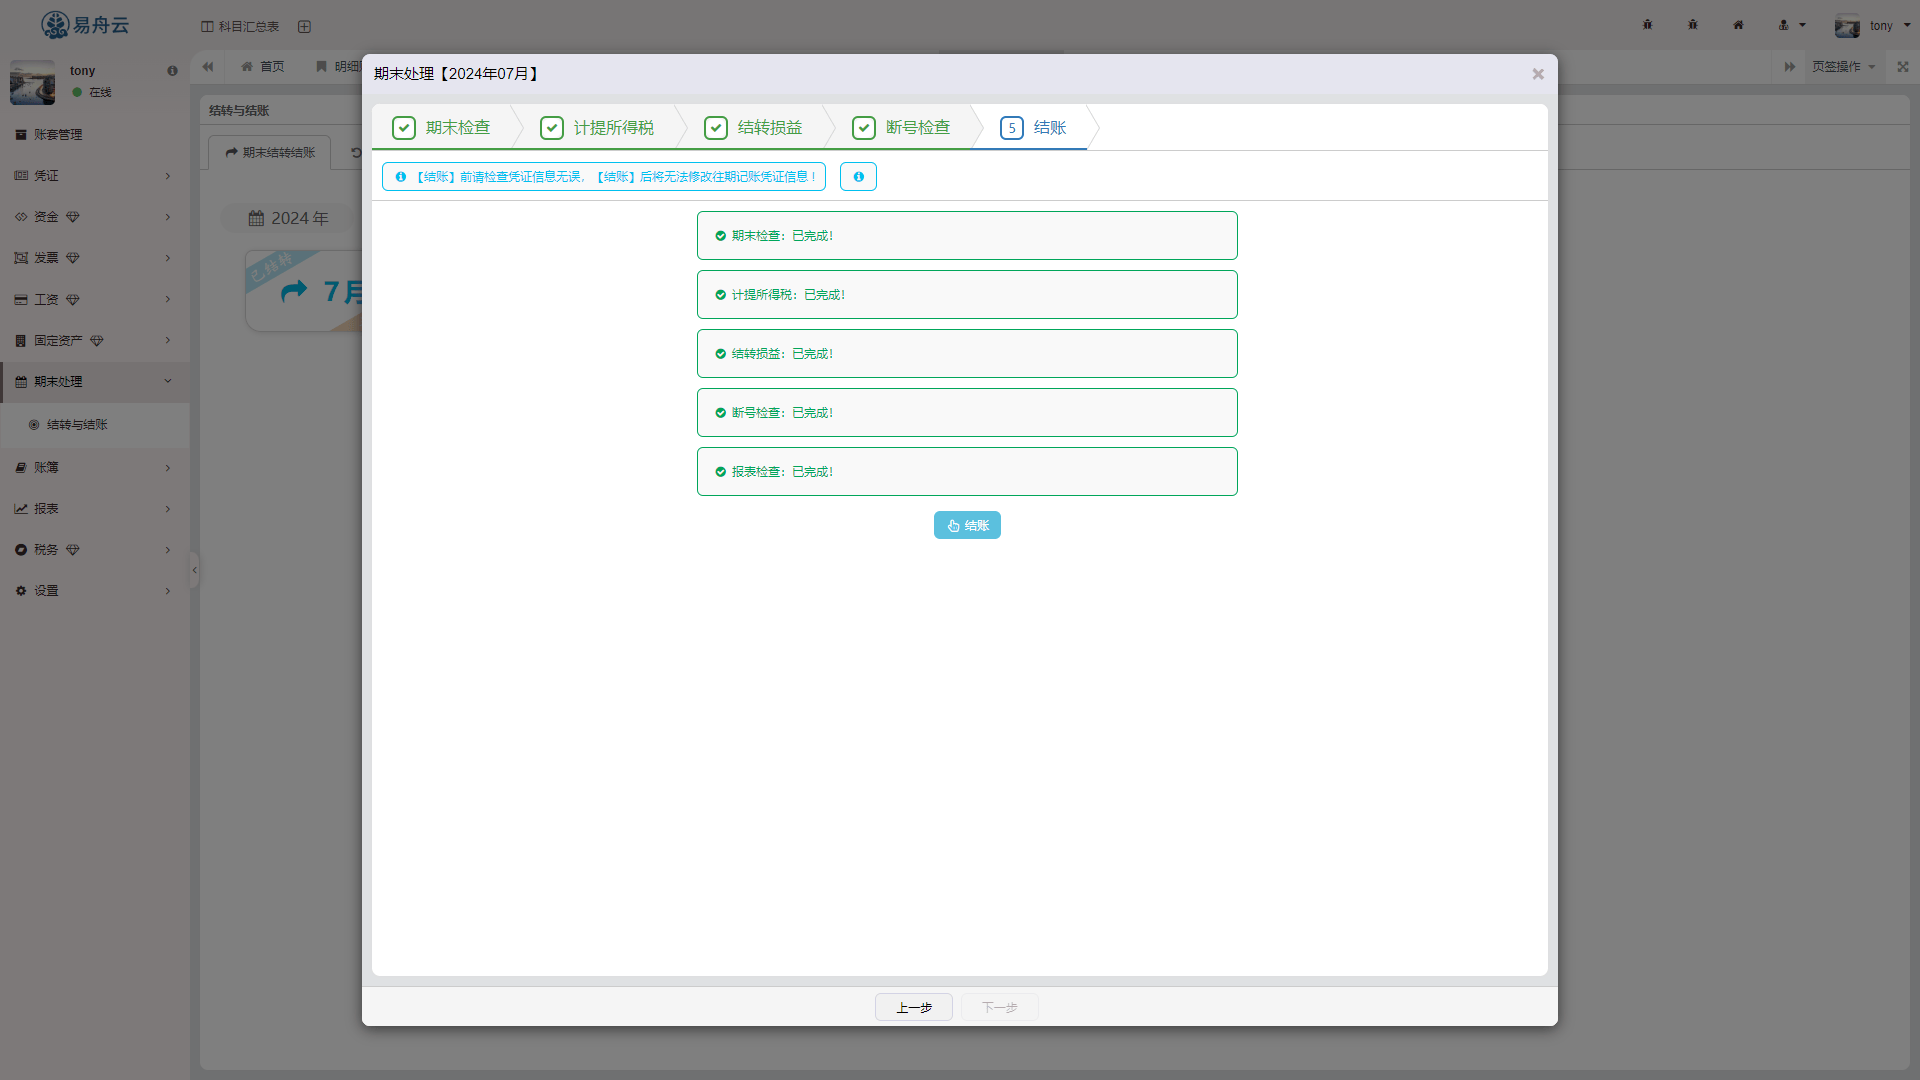Click the info icon beside tony profile

(172, 71)
